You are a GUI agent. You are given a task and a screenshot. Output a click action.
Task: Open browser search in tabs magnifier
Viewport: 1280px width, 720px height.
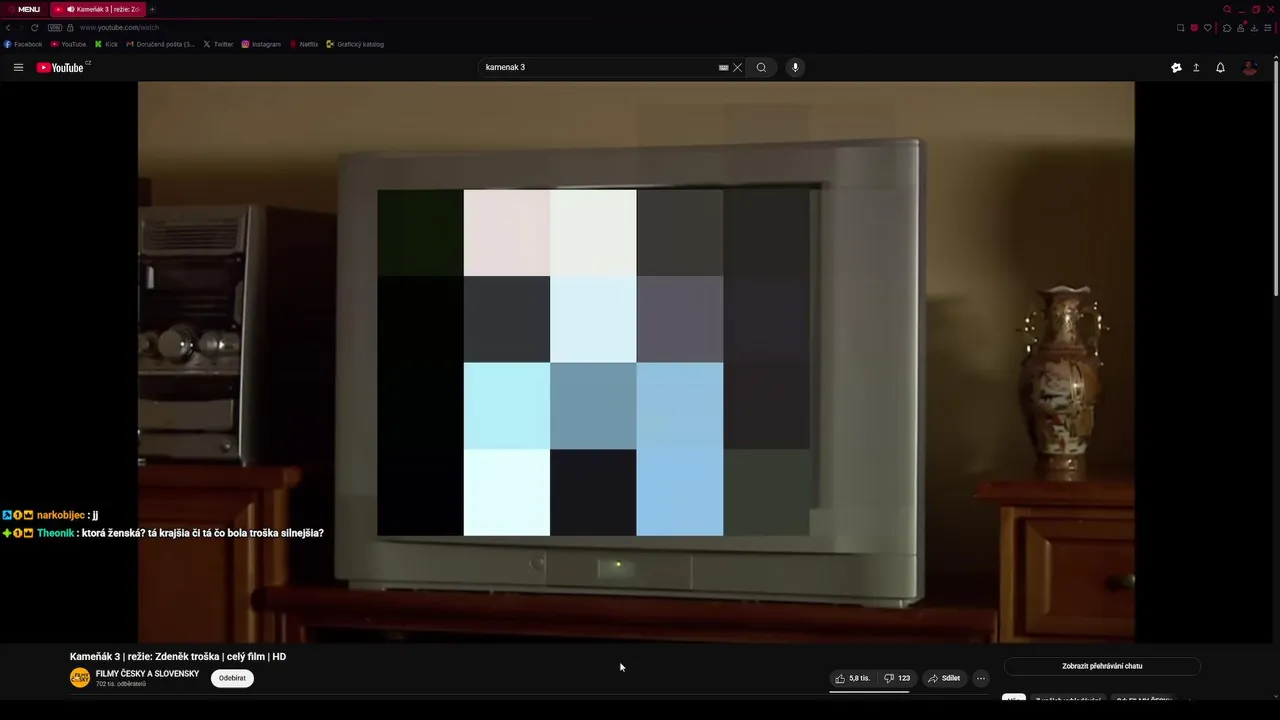[x=1227, y=9]
